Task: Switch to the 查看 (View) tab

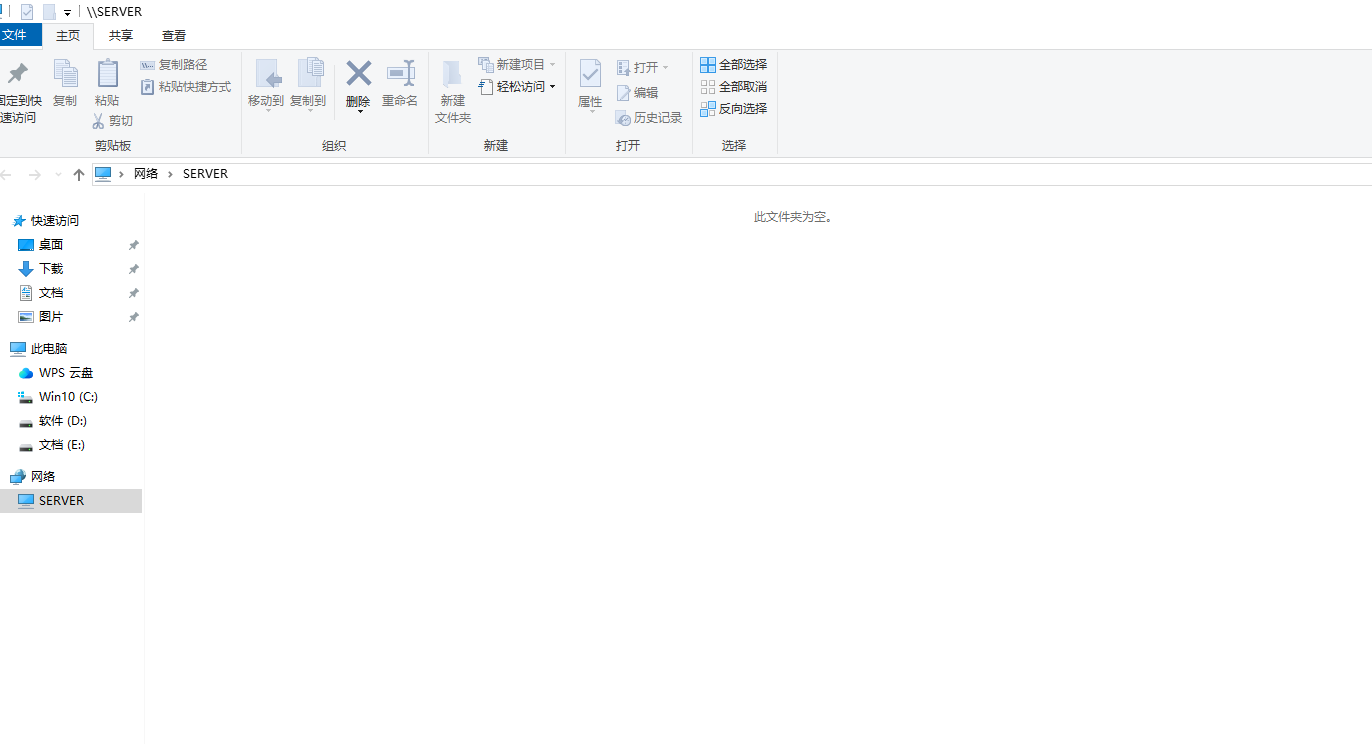Action: (174, 36)
